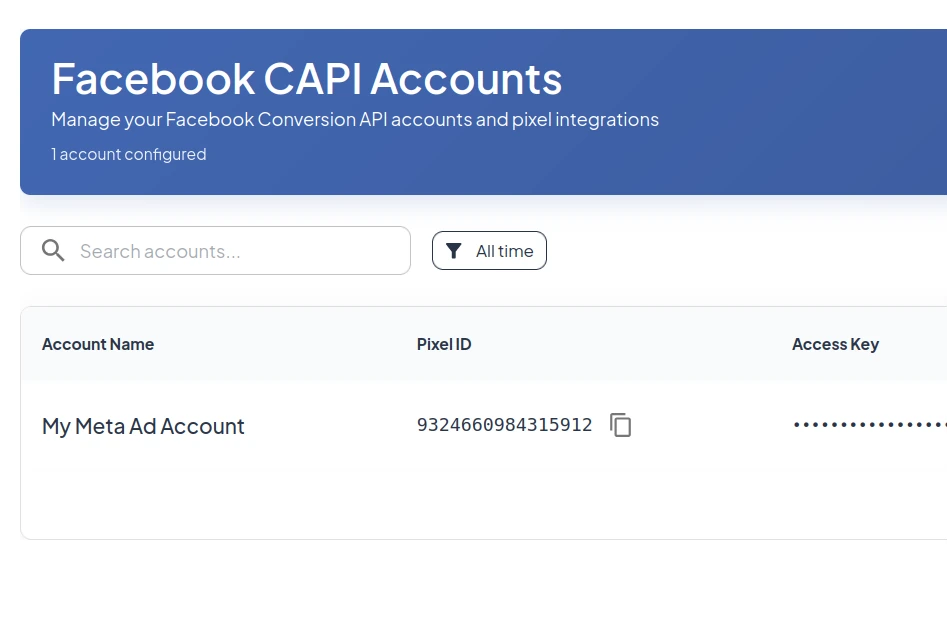948x636 pixels.
Task: Sort the table by Pixel ID
Action: (444, 344)
